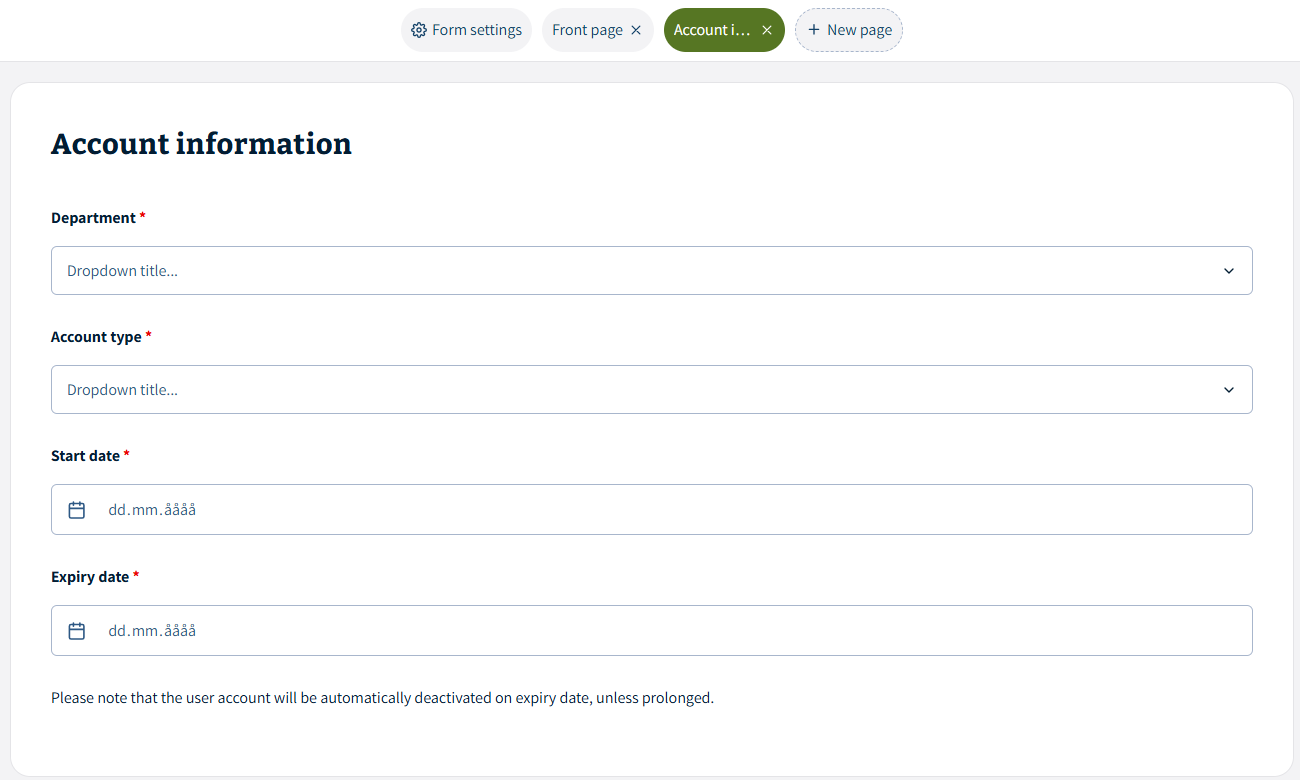Expand the Account type dropdown chevron
This screenshot has height=780, width=1300.
click(1229, 390)
